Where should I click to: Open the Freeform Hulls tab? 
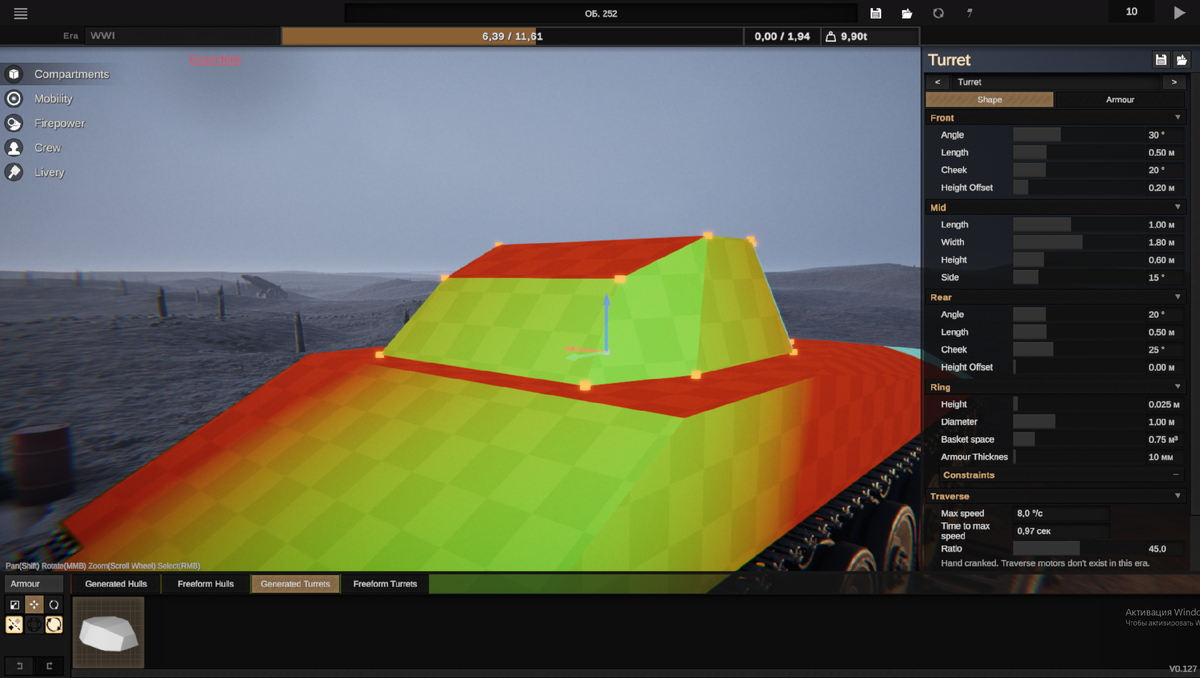tap(206, 584)
